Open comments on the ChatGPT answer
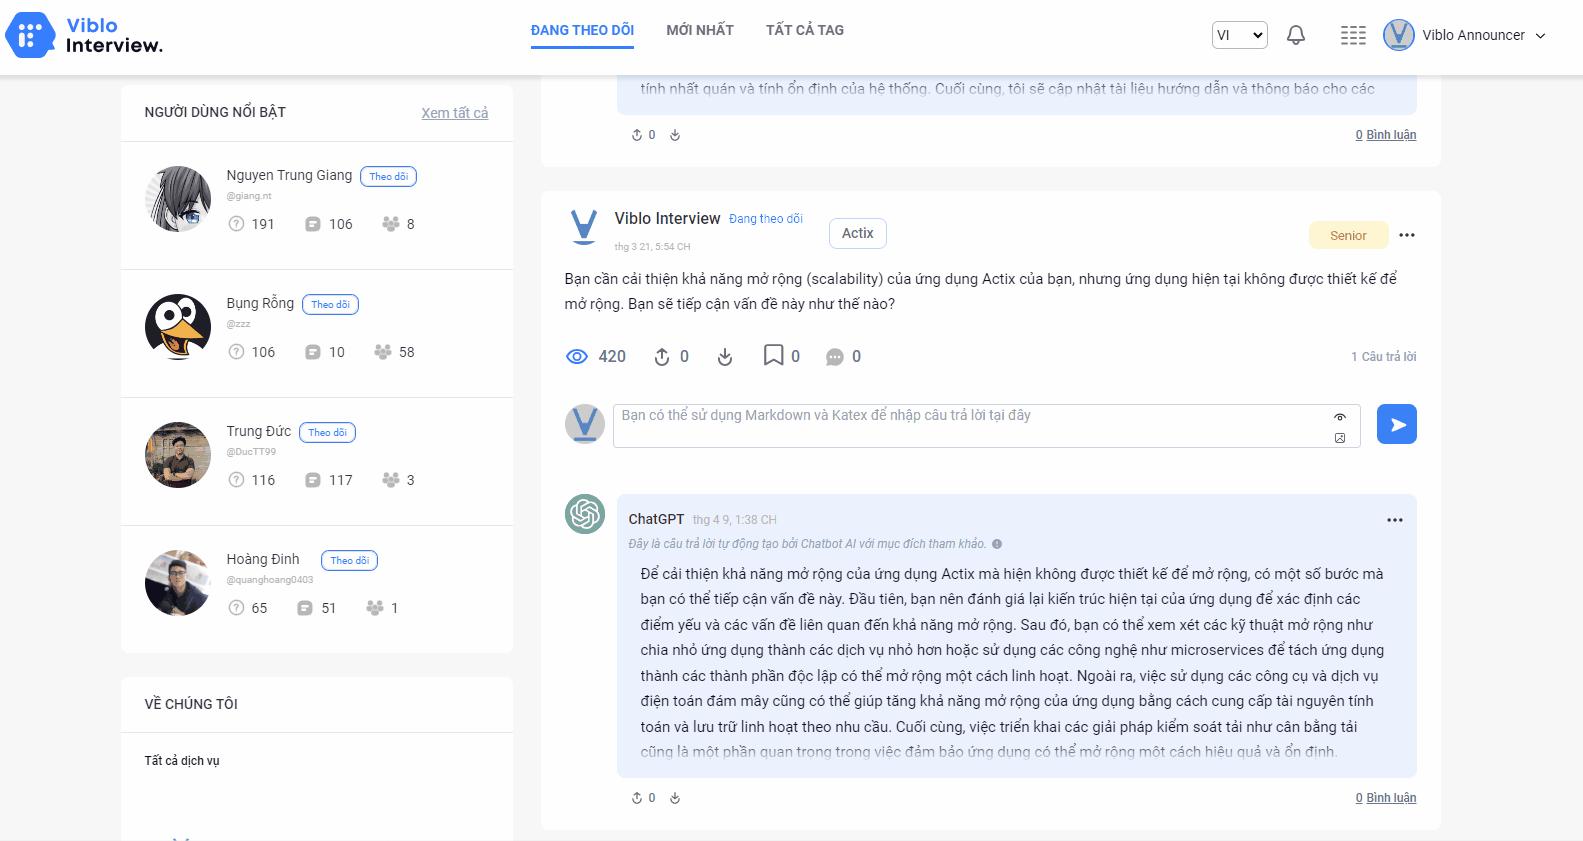 (1386, 798)
